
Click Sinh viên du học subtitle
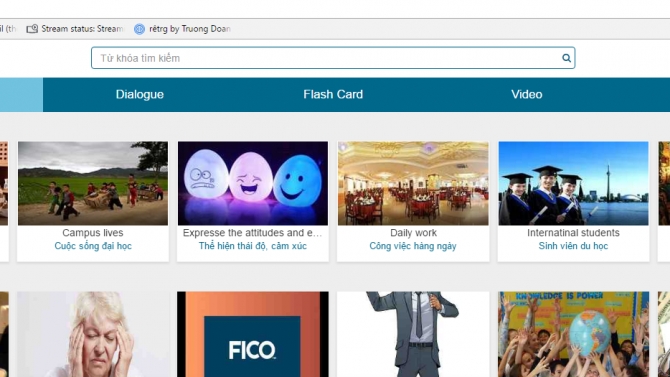pyautogui.click(x=573, y=246)
